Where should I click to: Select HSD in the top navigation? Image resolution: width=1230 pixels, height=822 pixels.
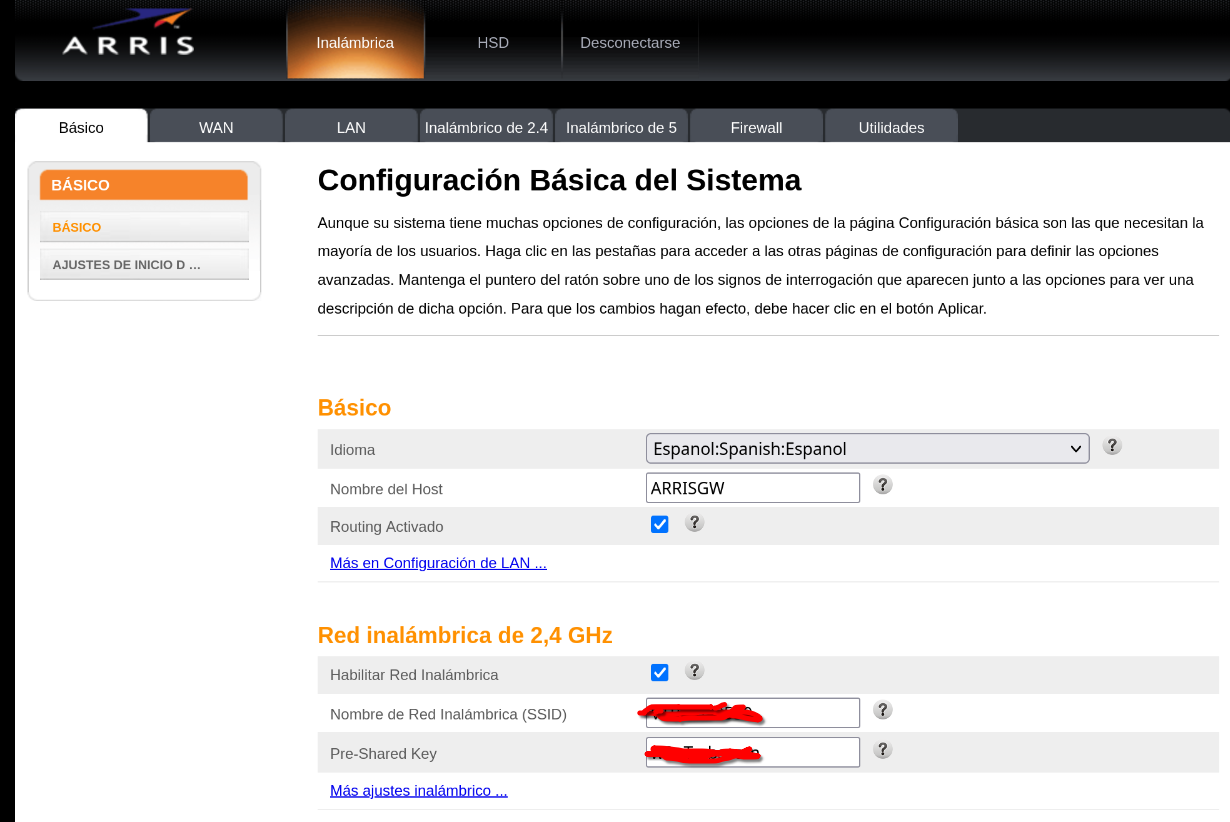(493, 43)
